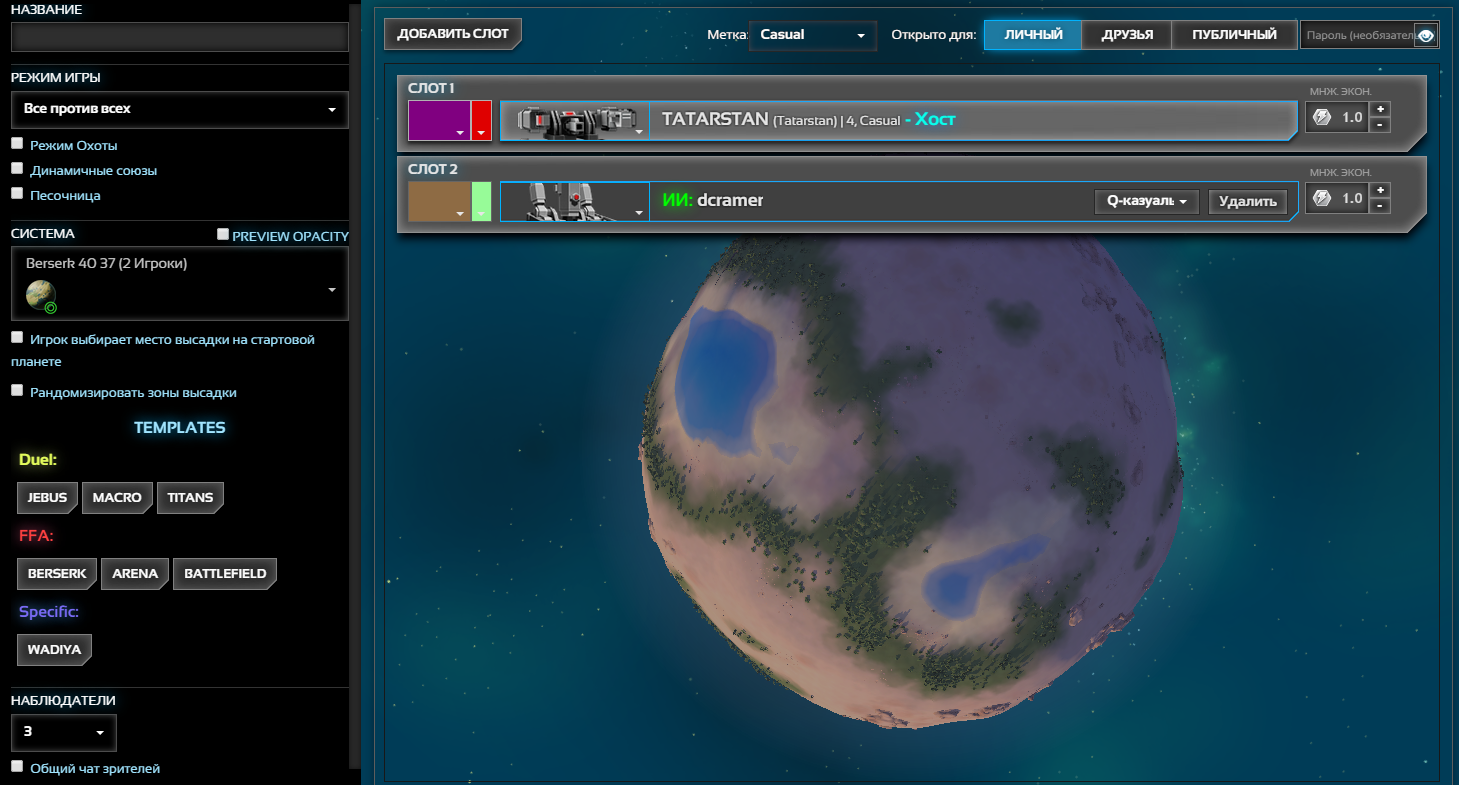Apply the BATTLEFIELD FFA template
This screenshot has height=785, width=1459.
225,573
